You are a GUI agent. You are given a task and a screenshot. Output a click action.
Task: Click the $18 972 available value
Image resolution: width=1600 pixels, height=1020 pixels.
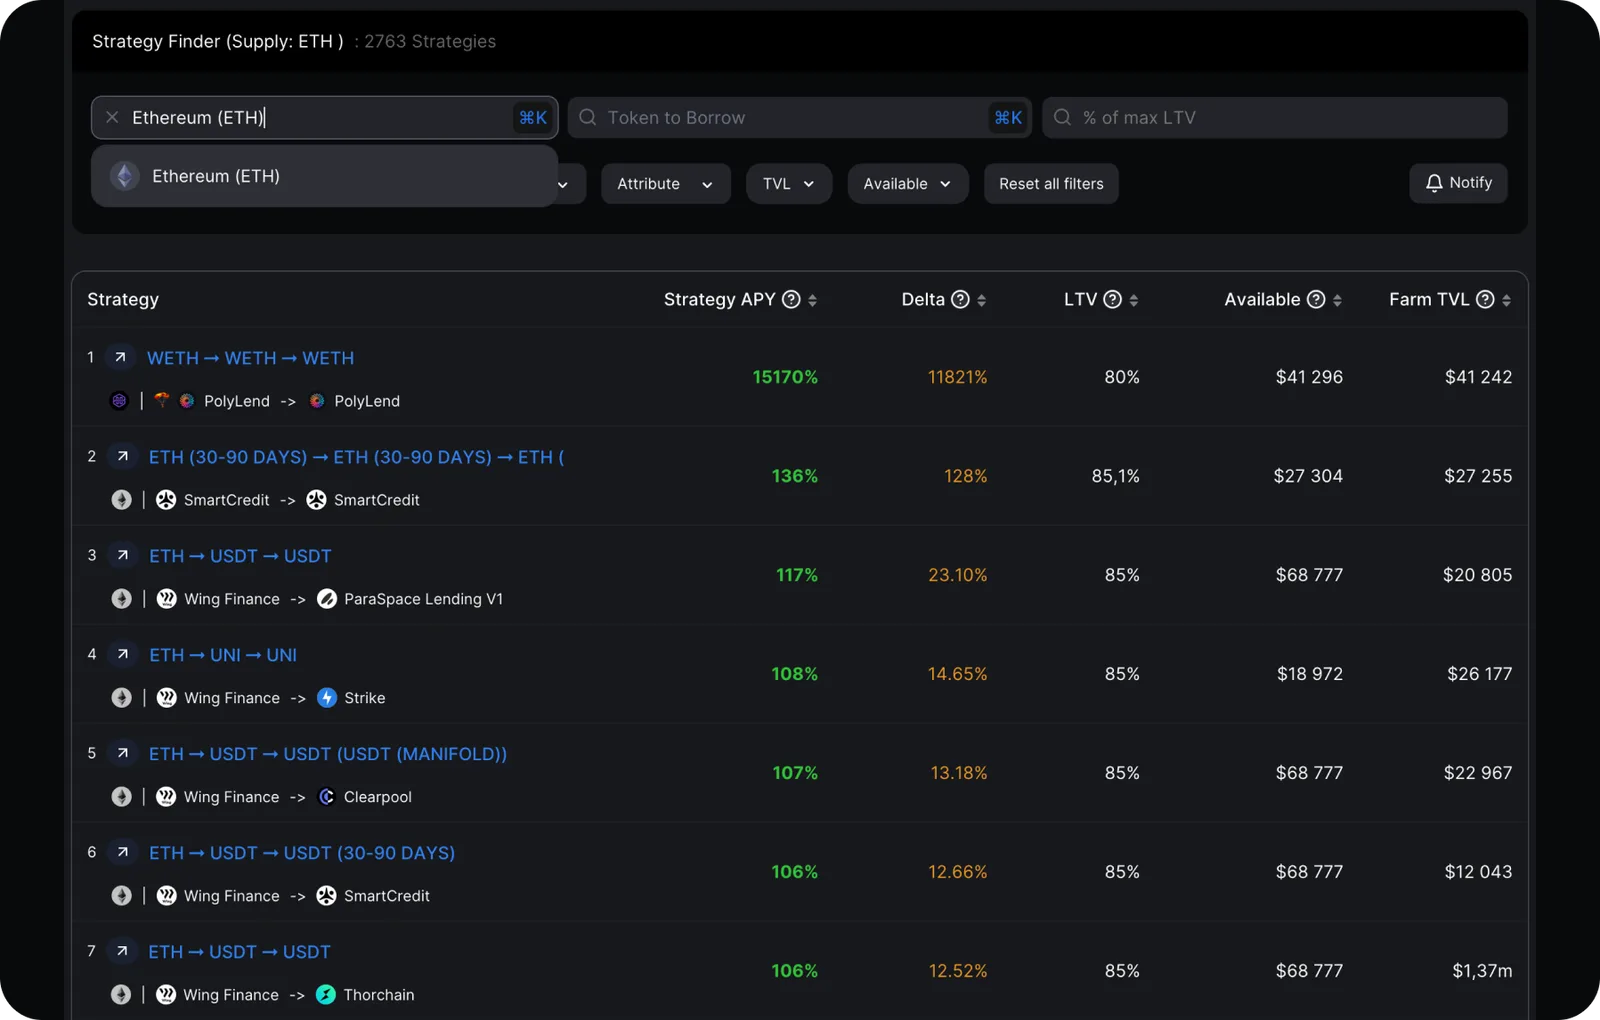click(x=1310, y=674)
